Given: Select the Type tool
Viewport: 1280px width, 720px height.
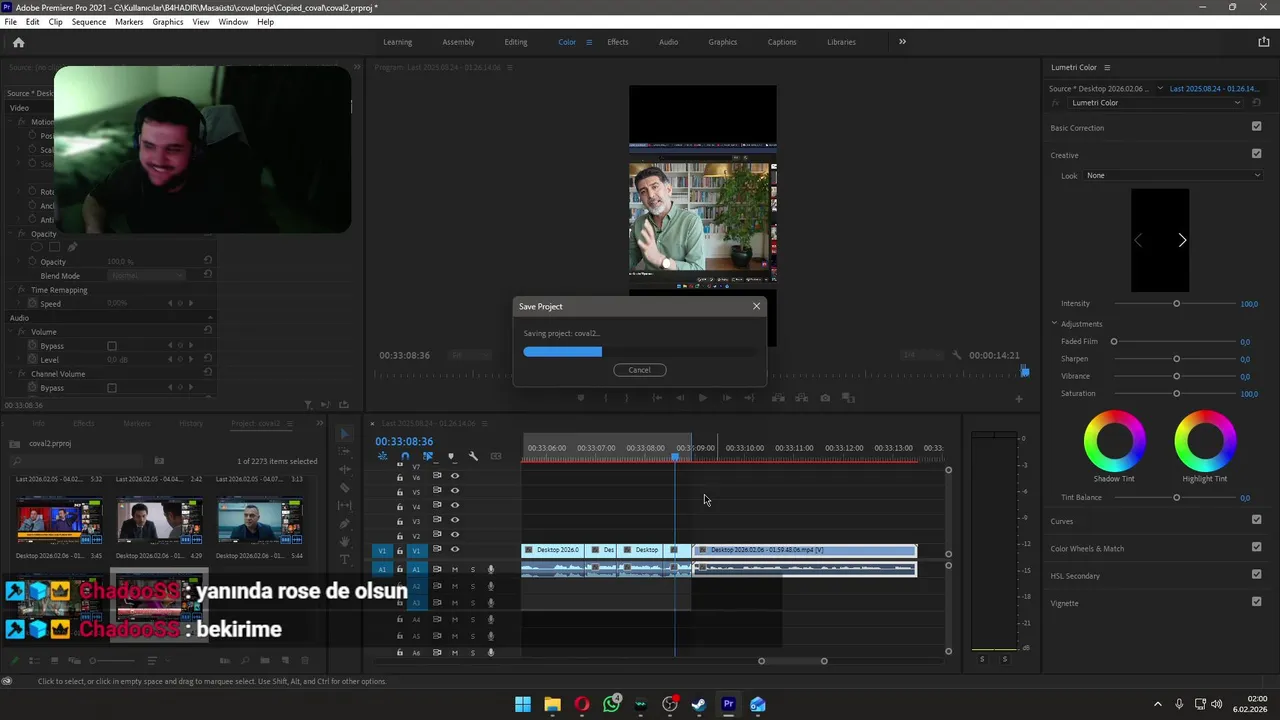Looking at the screenshot, I should point(345,559).
